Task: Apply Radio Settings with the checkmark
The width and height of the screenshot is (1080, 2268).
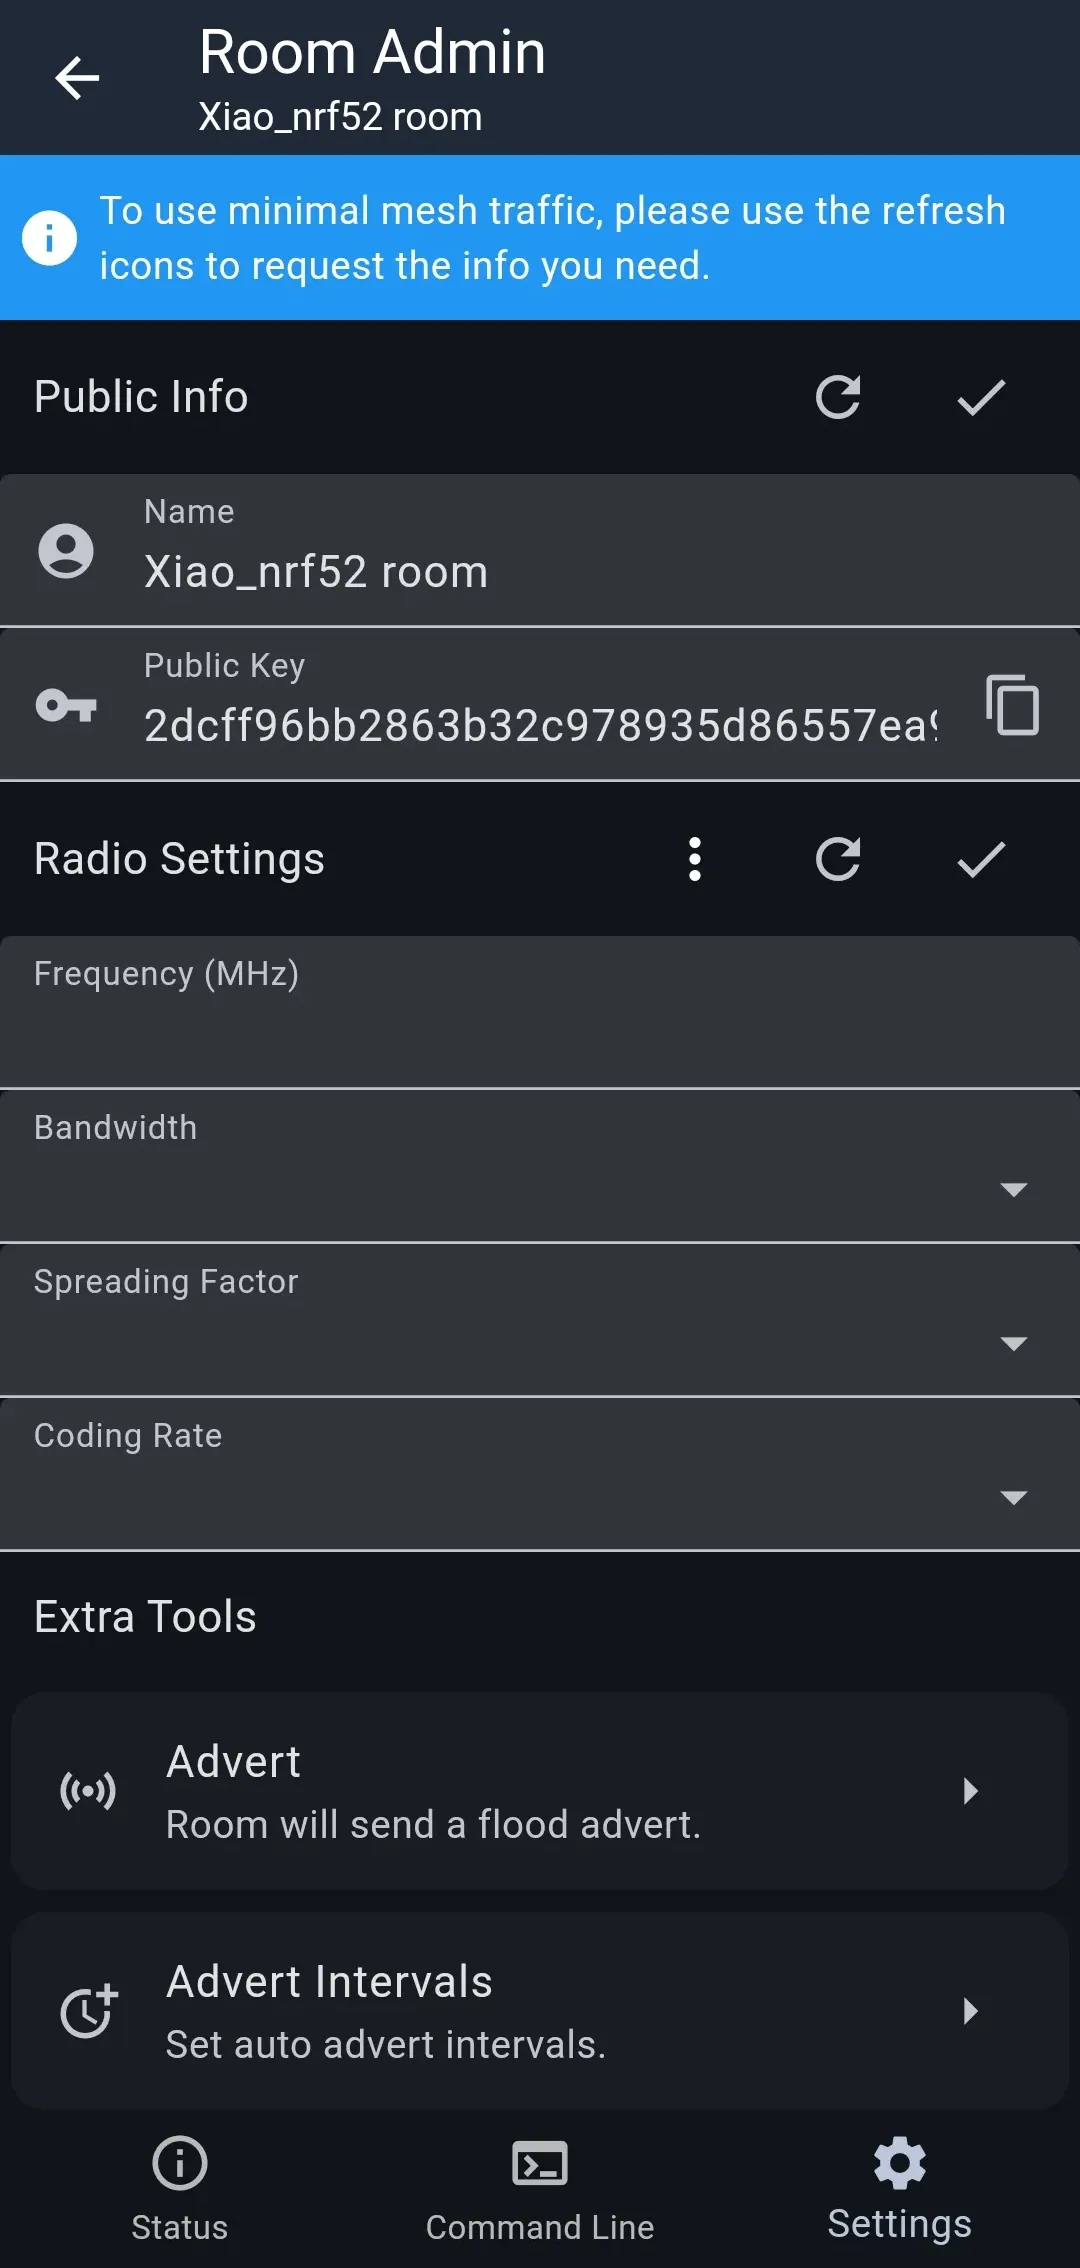Action: (981, 859)
